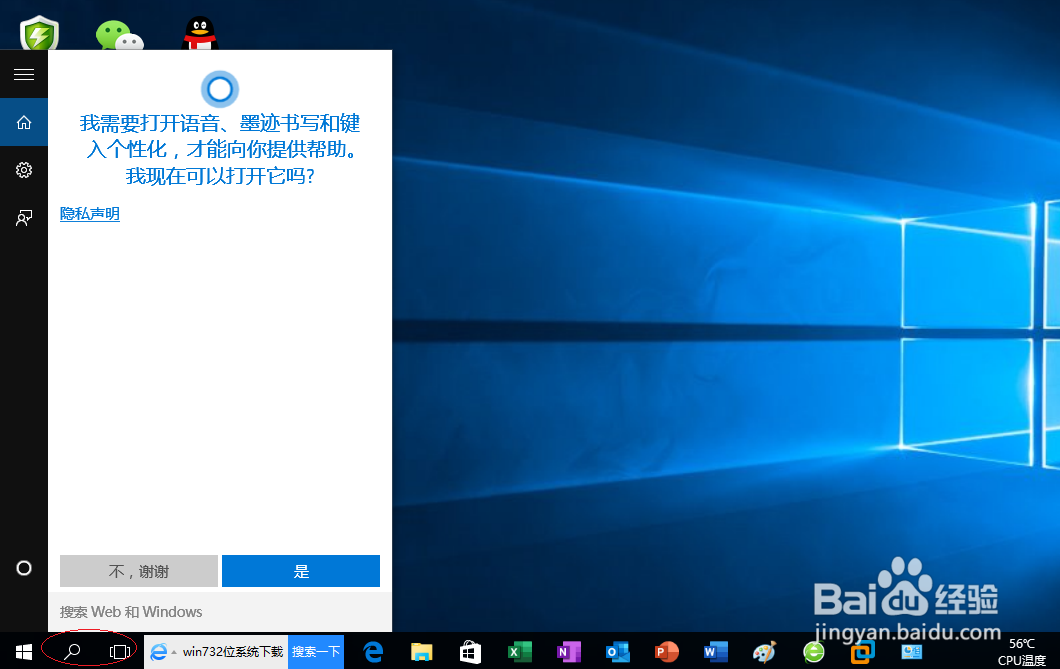Screen dimensions: 1060x669
Task: Open the 隐私声明 privacy statement link
Action: pyautogui.click(x=89, y=213)
